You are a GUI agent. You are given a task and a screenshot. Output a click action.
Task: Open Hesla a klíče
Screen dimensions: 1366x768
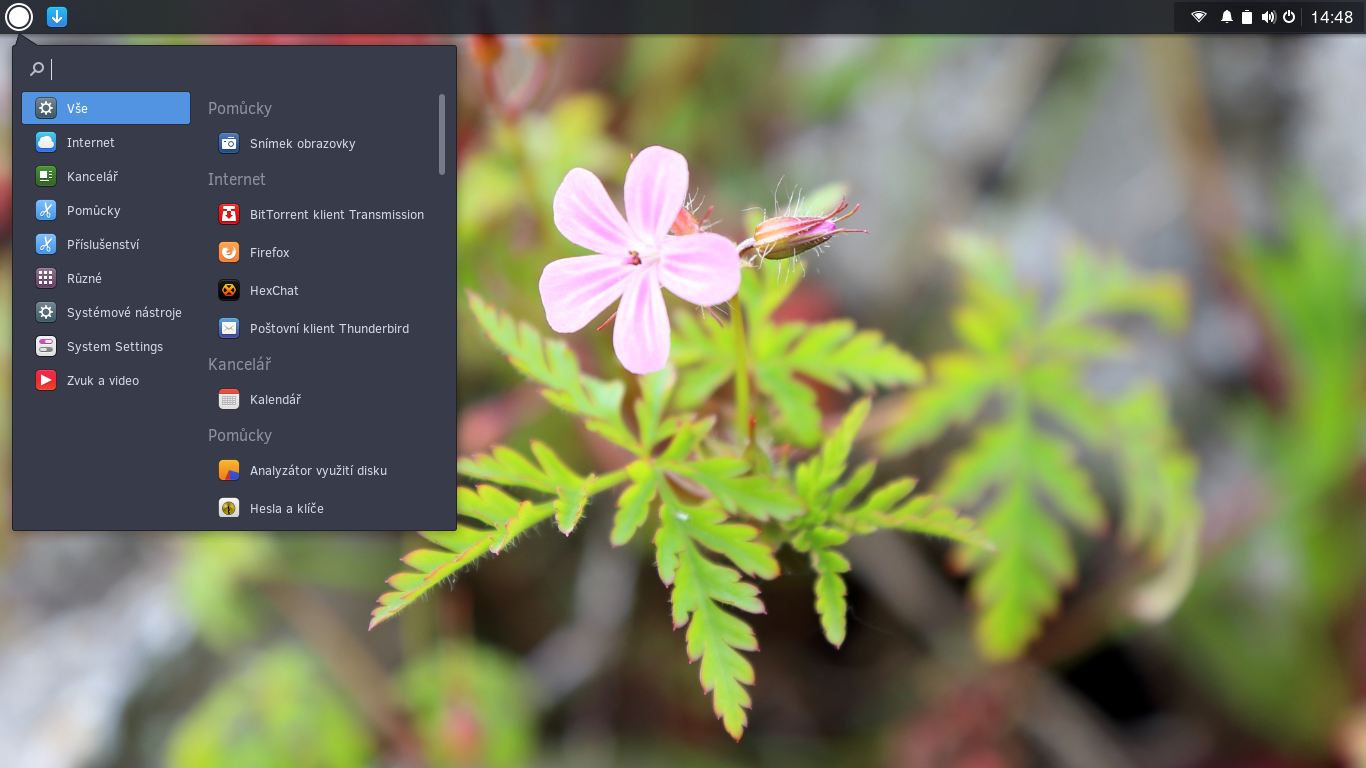320,508
